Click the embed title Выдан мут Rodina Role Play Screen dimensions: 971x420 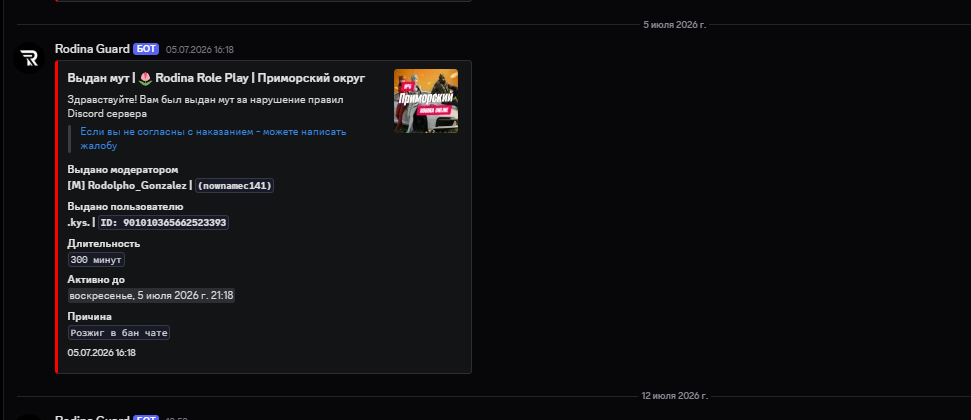coord(216,78)
